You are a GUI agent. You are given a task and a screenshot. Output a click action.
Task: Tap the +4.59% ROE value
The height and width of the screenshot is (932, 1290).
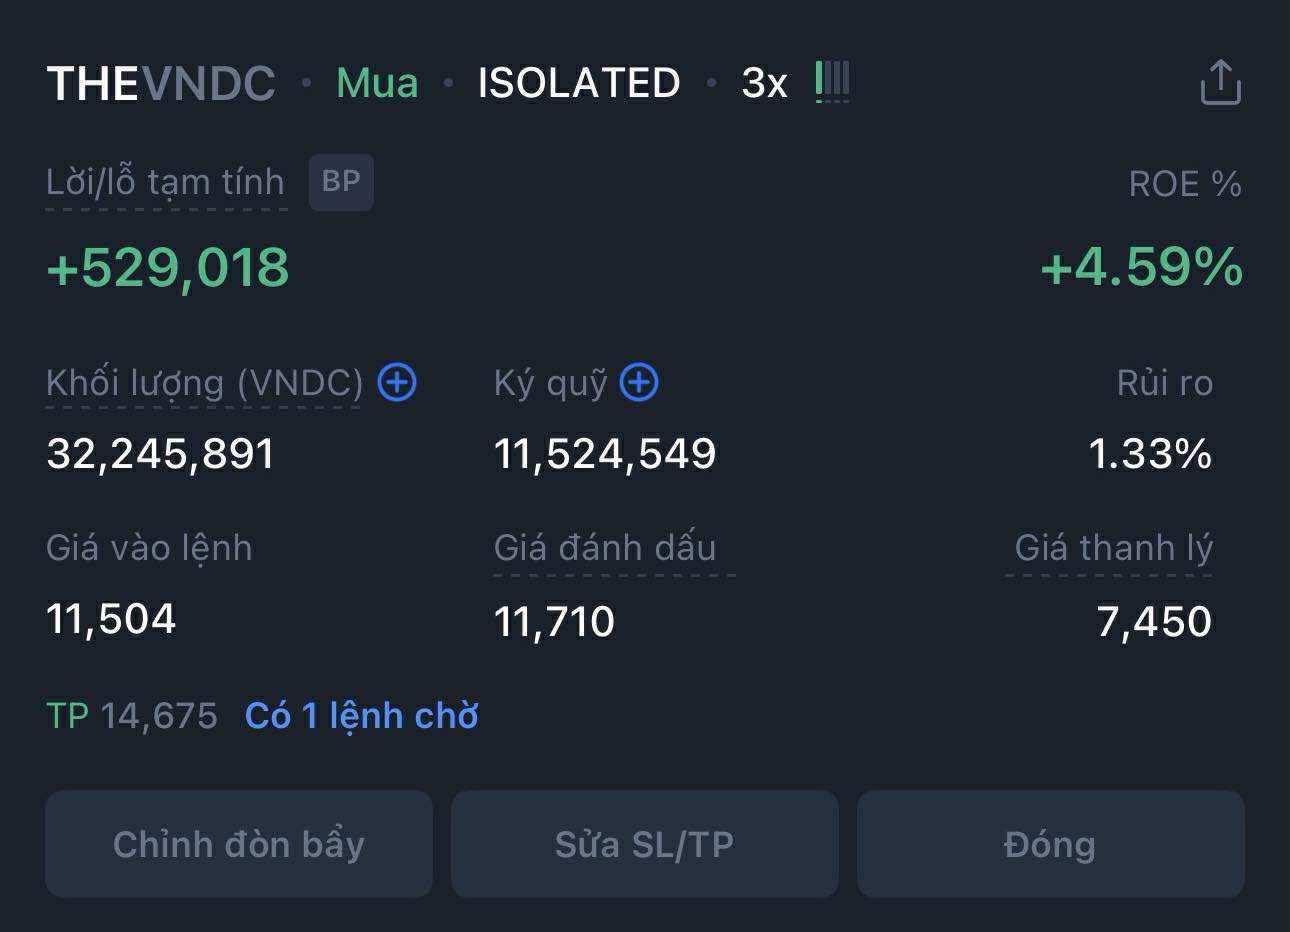(x=1141, y=268)
